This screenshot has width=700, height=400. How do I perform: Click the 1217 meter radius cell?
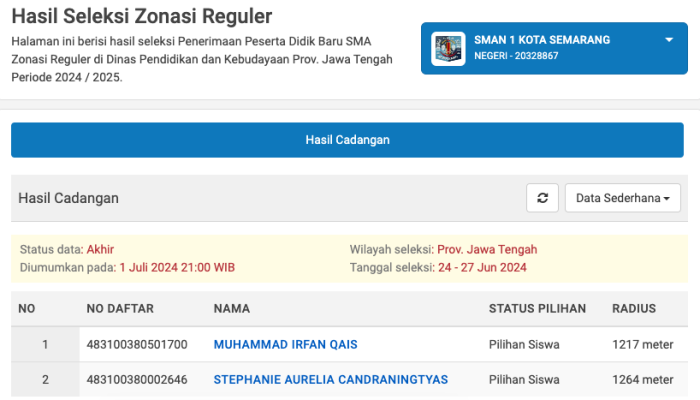(642, 345)
